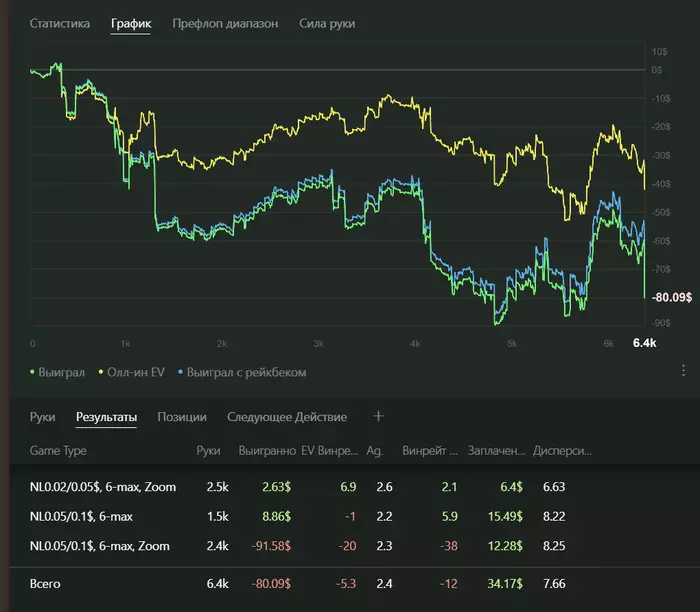Sort by the "Ag." column header
700x612 pixels.
coord(375,451)
